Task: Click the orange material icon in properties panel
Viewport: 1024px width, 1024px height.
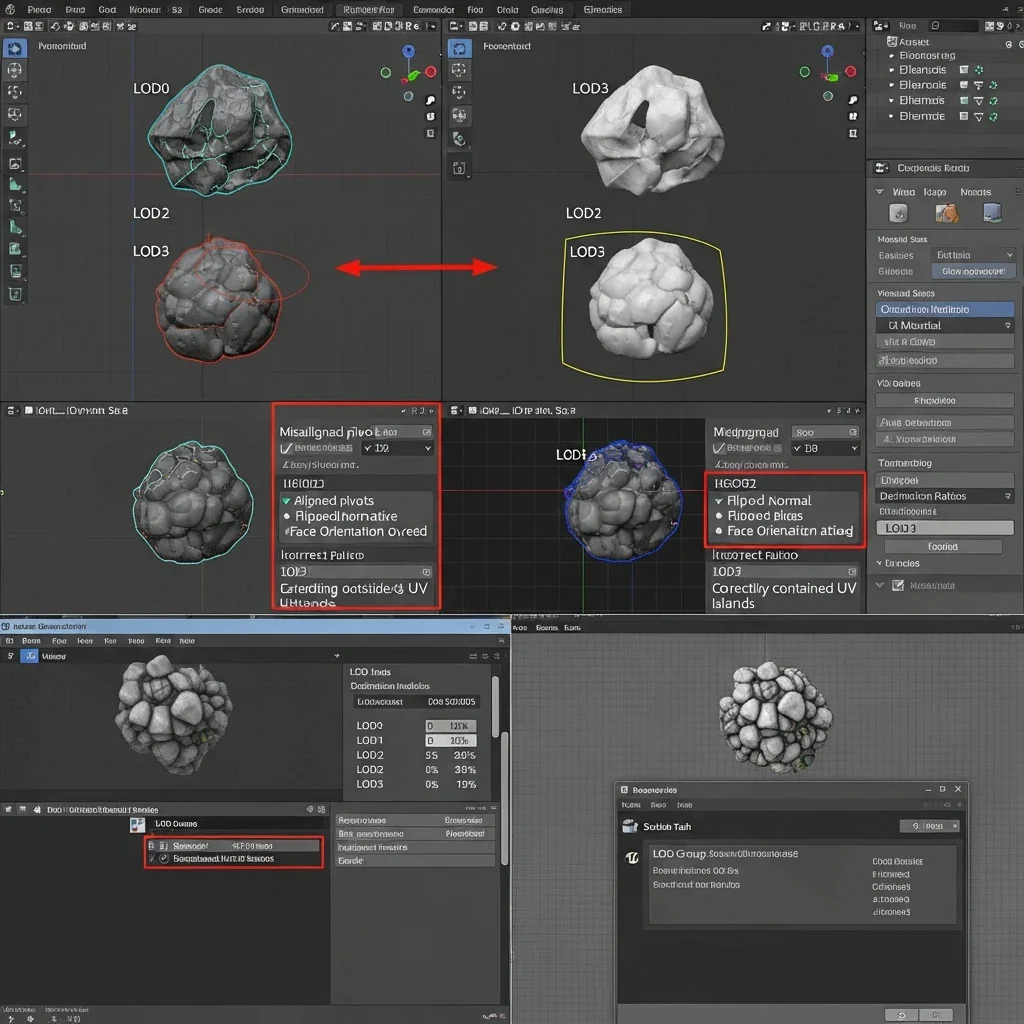Action: (x=946, y=212)
